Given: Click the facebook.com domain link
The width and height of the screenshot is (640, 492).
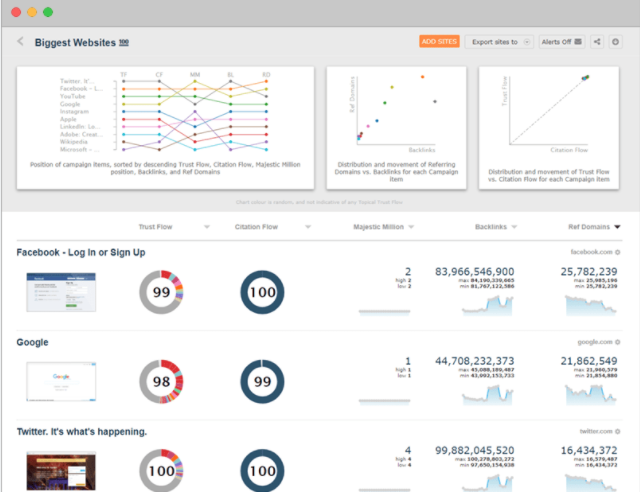Looking at the screenshot, I should (591, 252).
